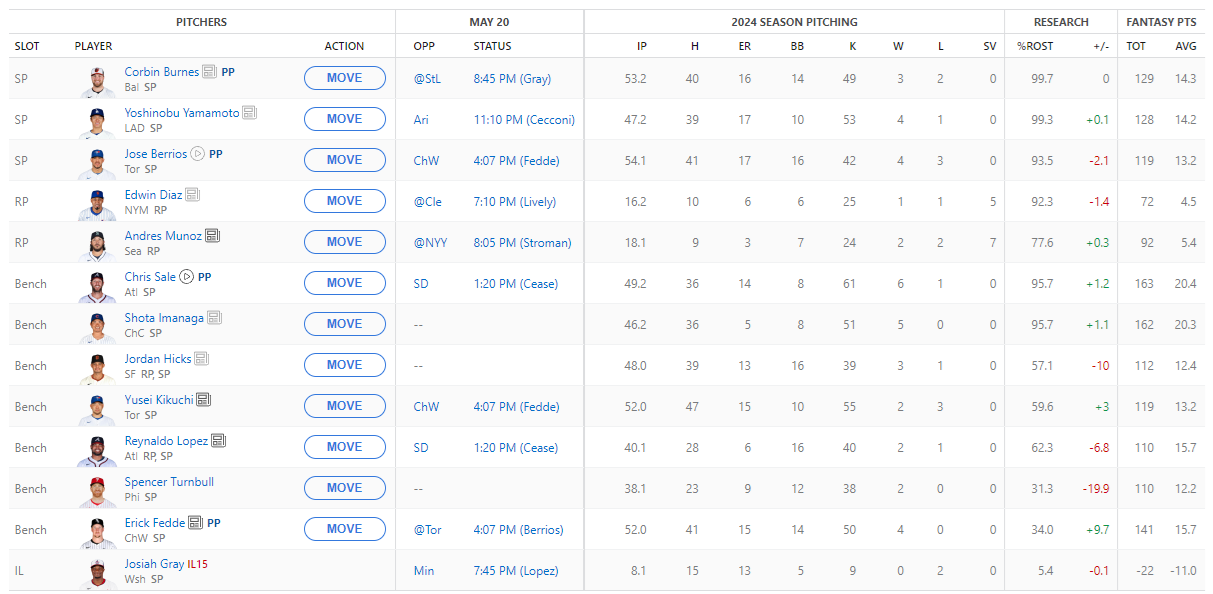The image size is (1213, 594).
Task: Open the news icon beside Erick Fedde
Action: [x=196, y=523]
